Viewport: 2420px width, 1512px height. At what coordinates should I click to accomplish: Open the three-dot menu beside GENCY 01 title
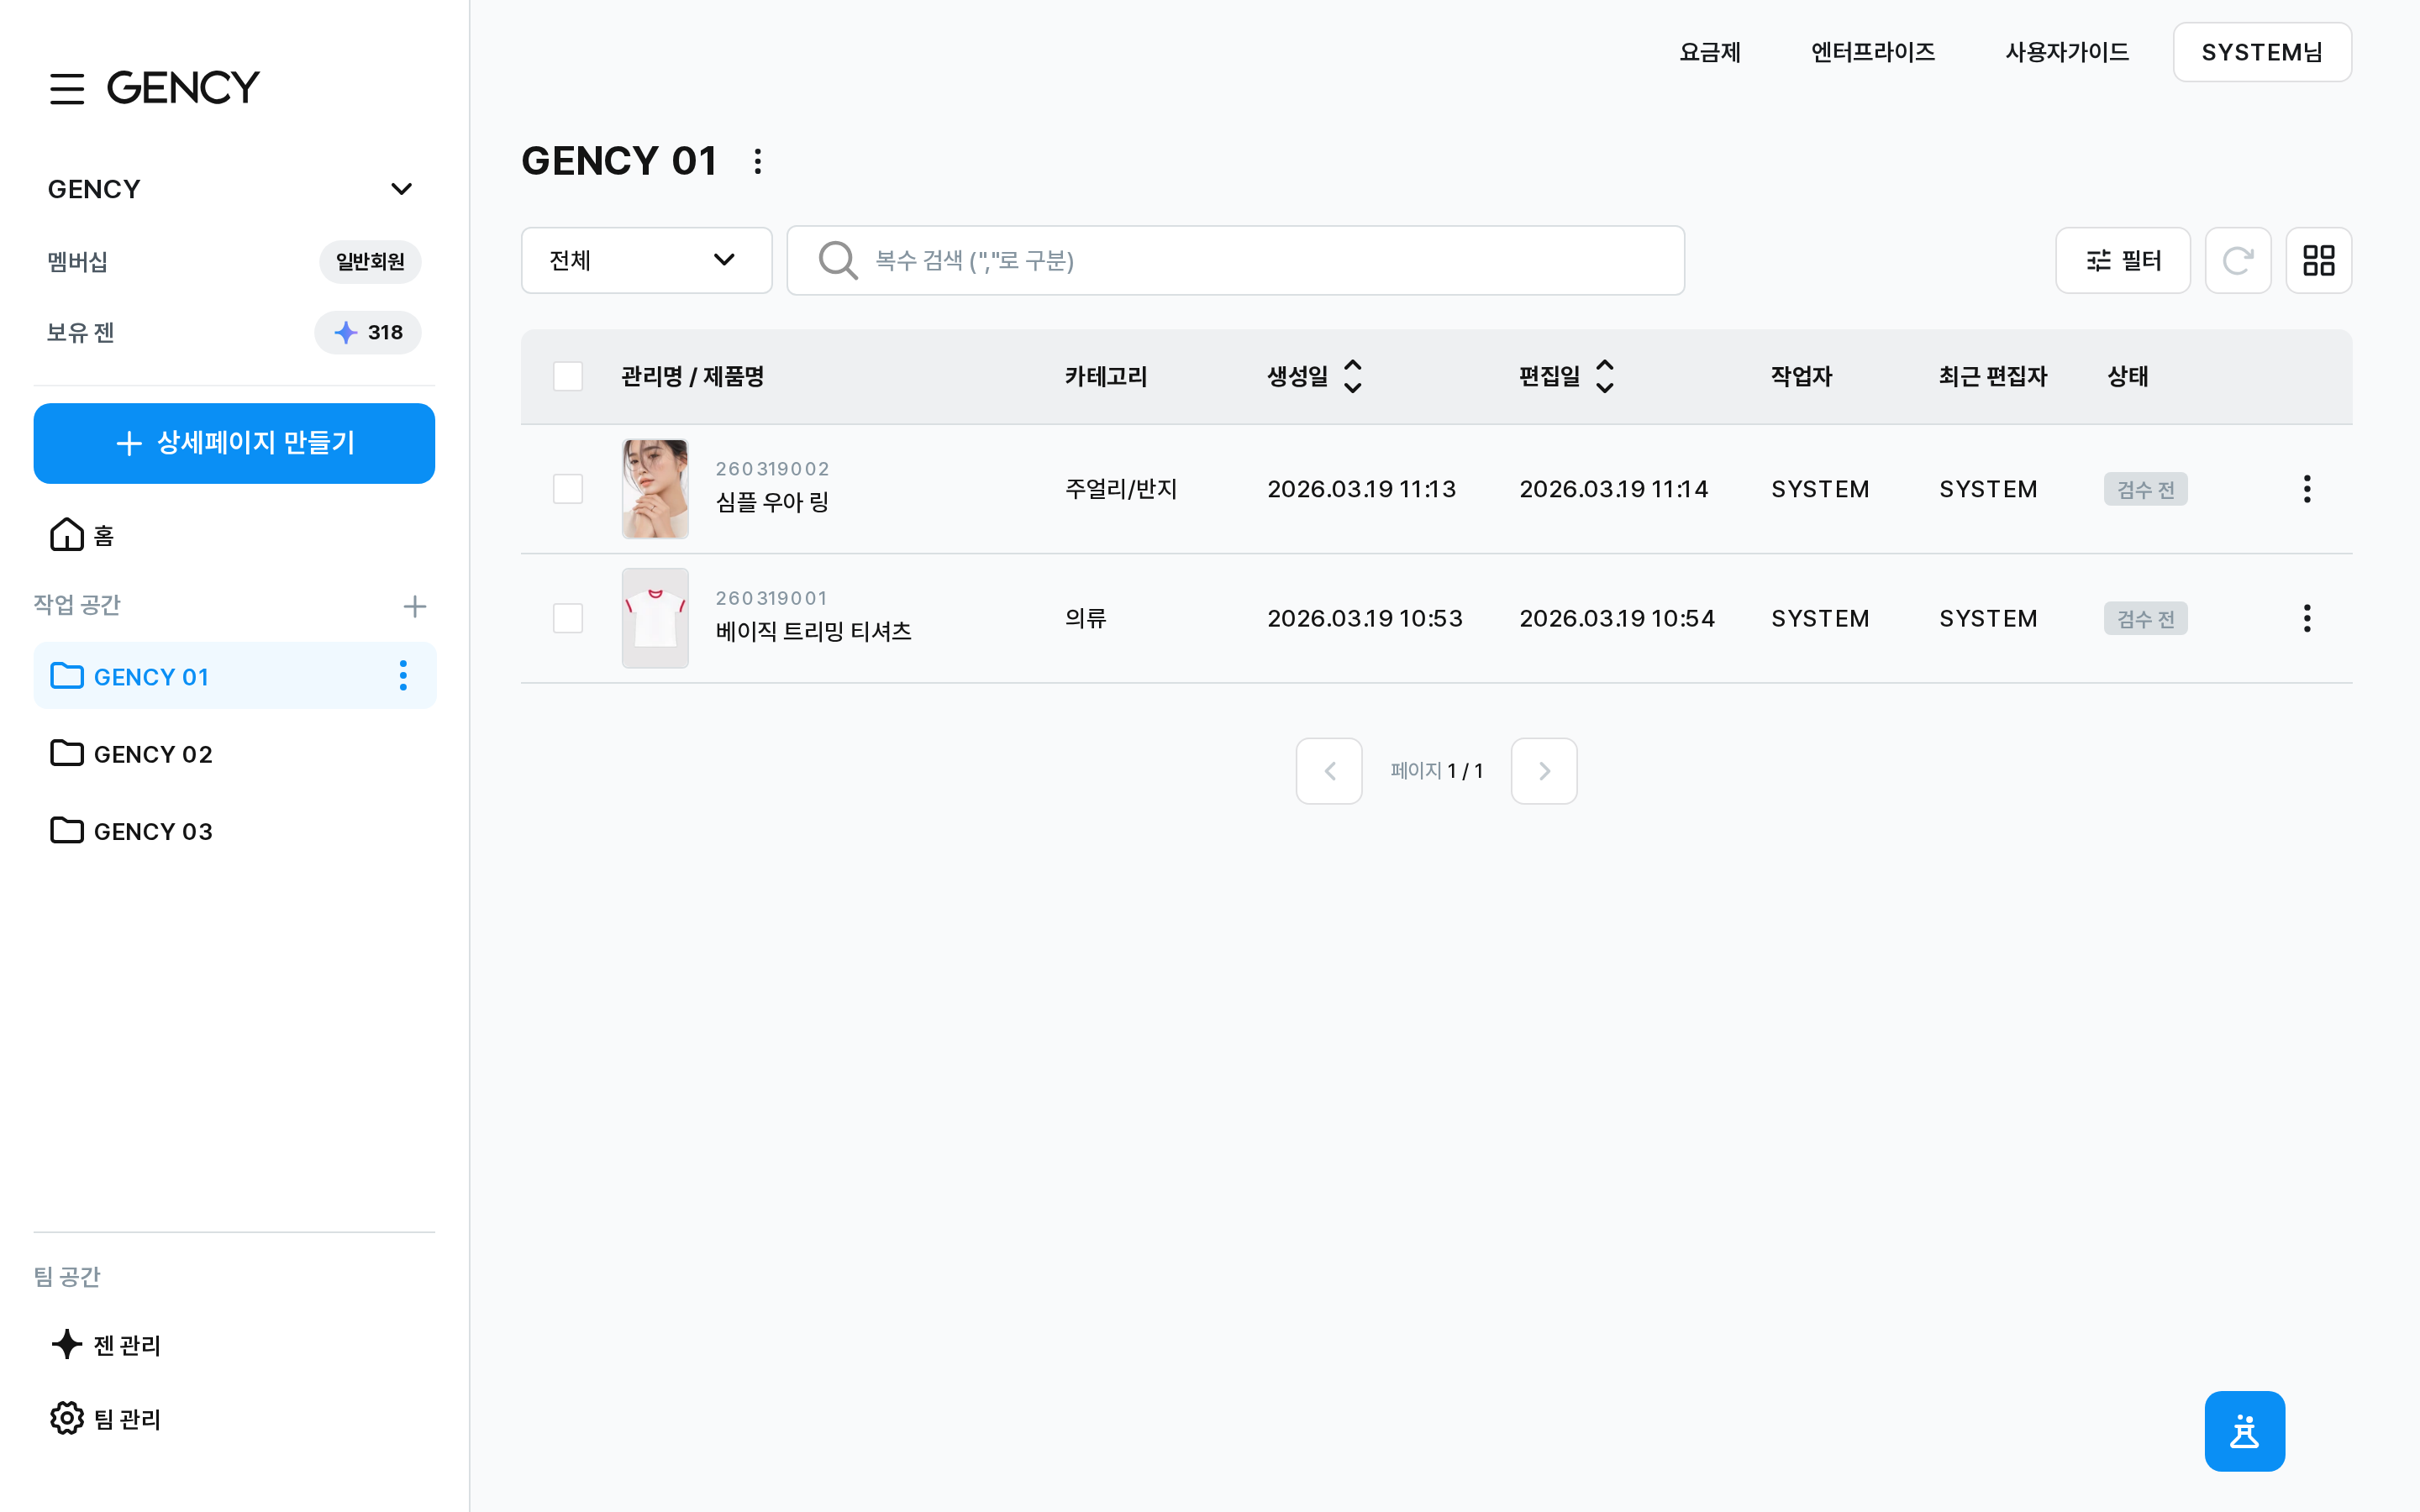pyautogui.click(x=758, y=161)
